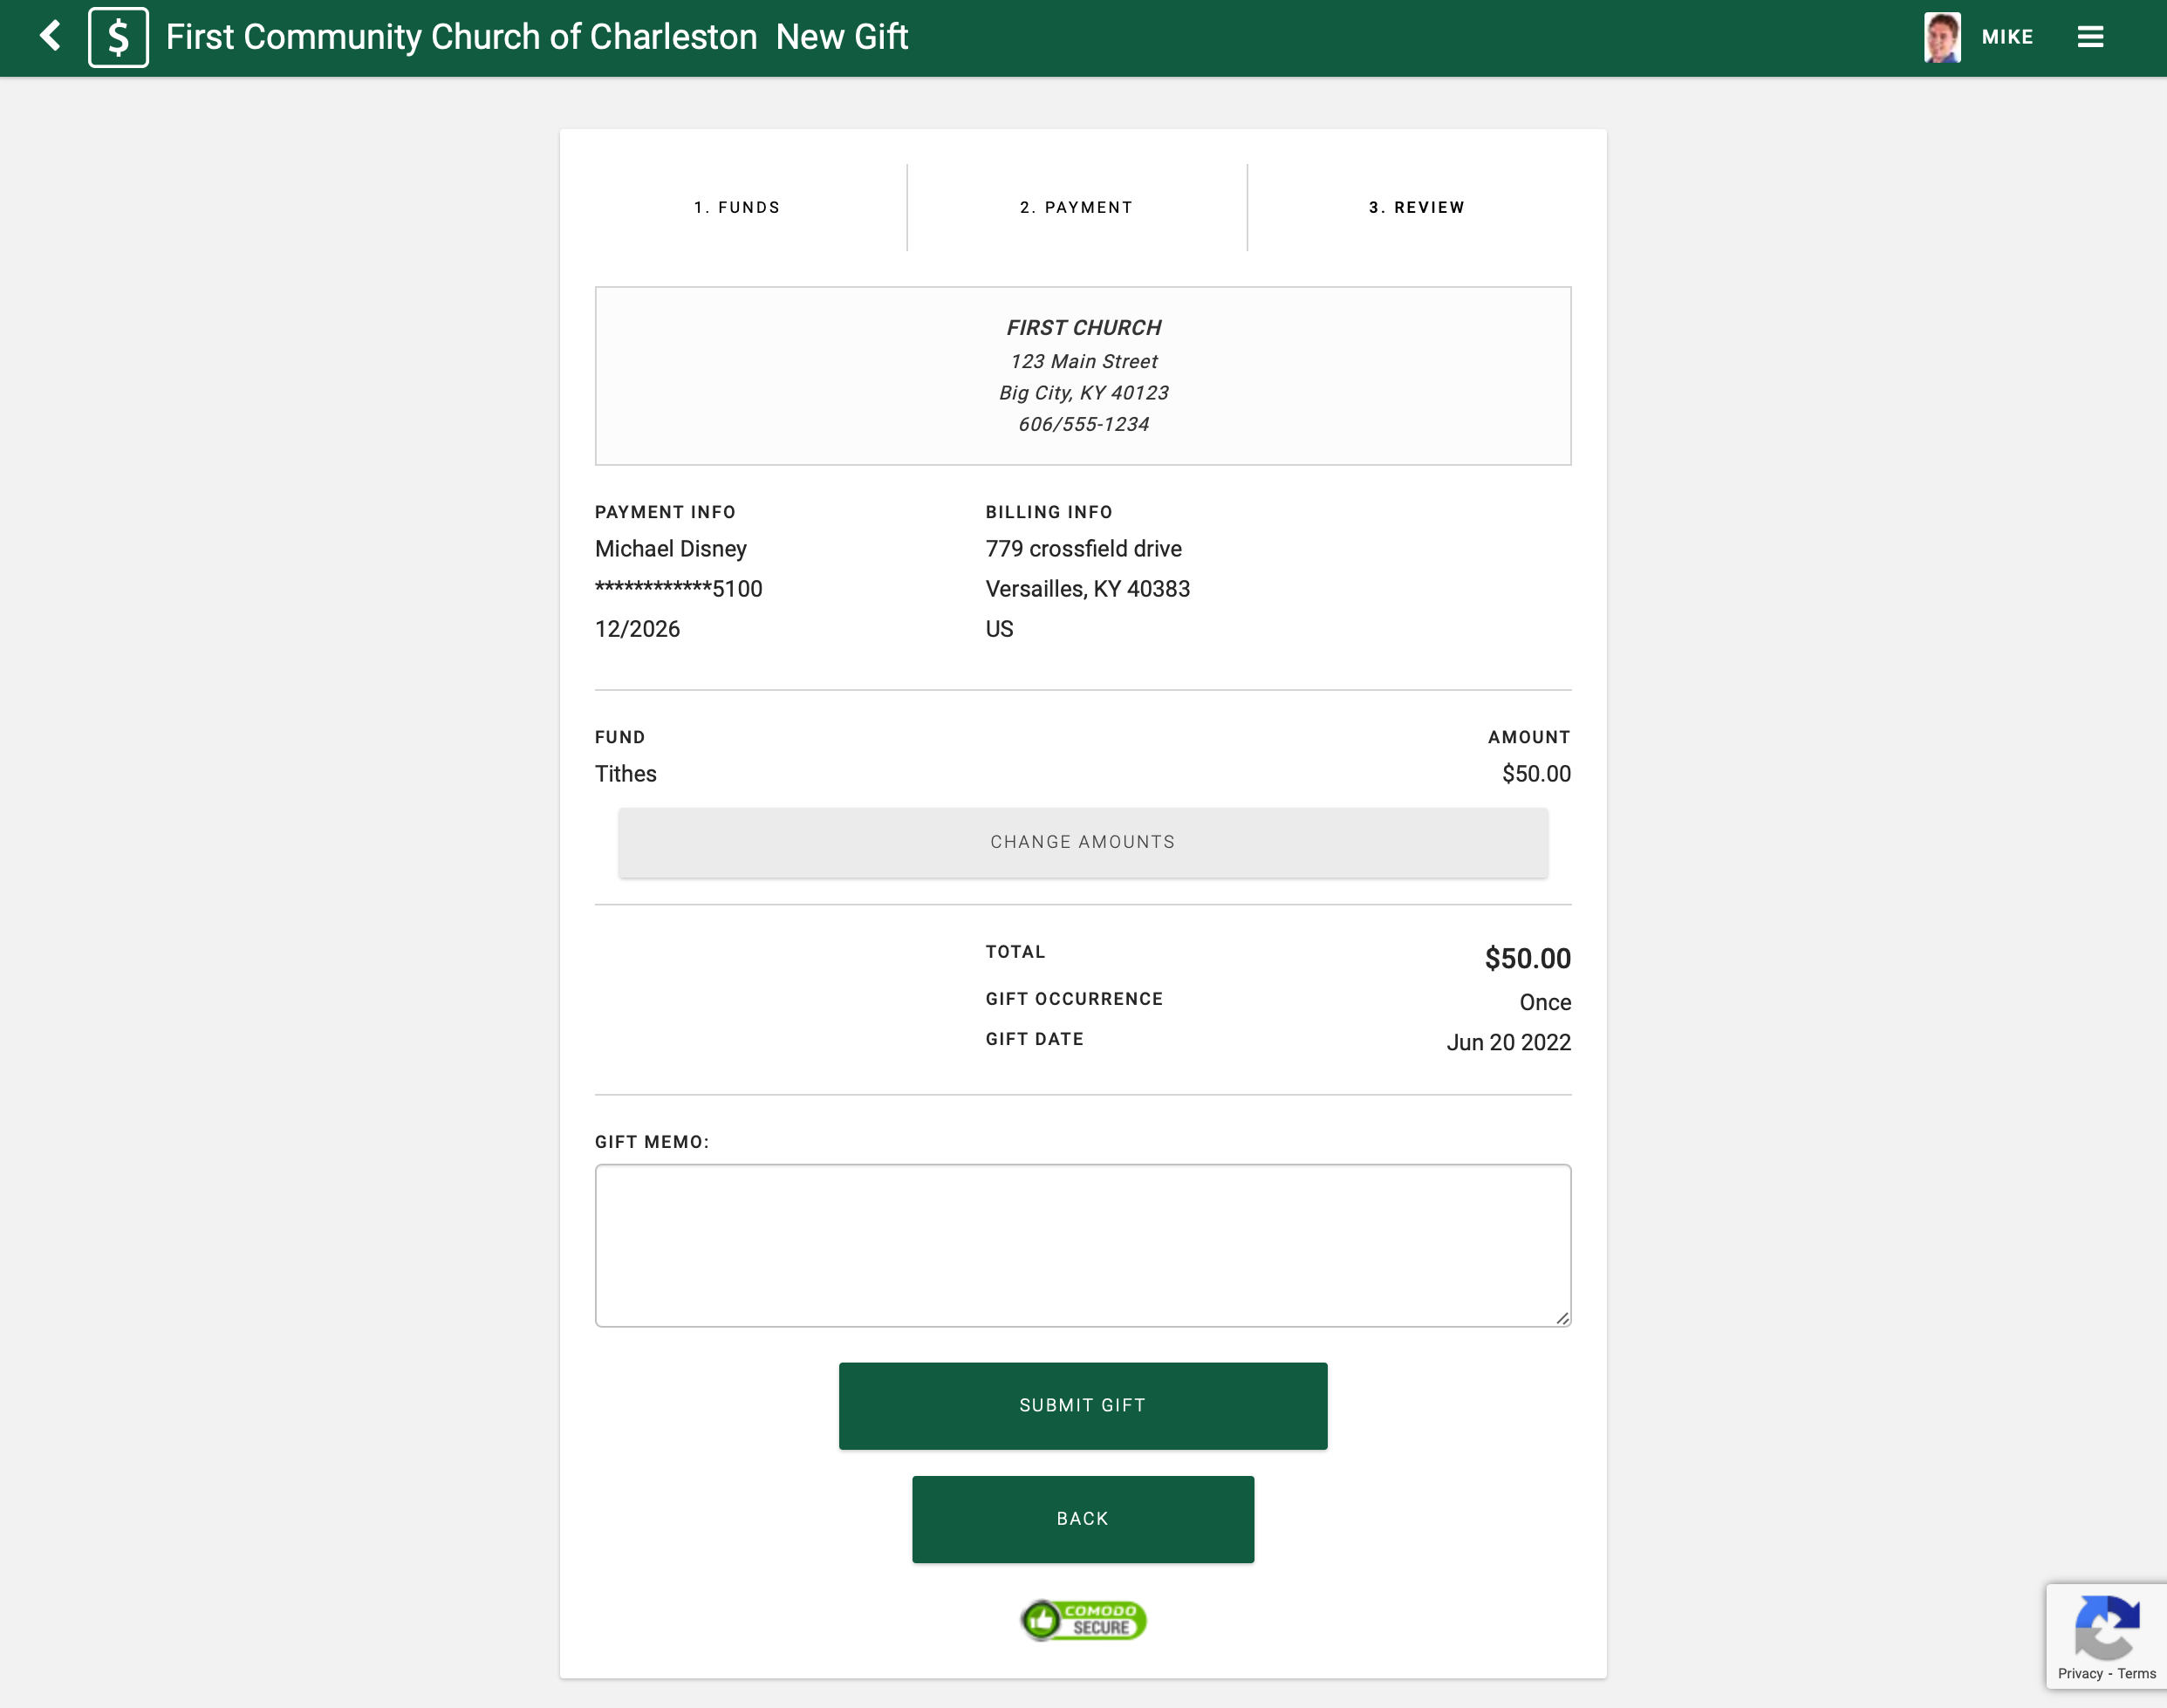
Task: Open the reCAPTCHA Privacy link
Action: pos(2079,1673)
